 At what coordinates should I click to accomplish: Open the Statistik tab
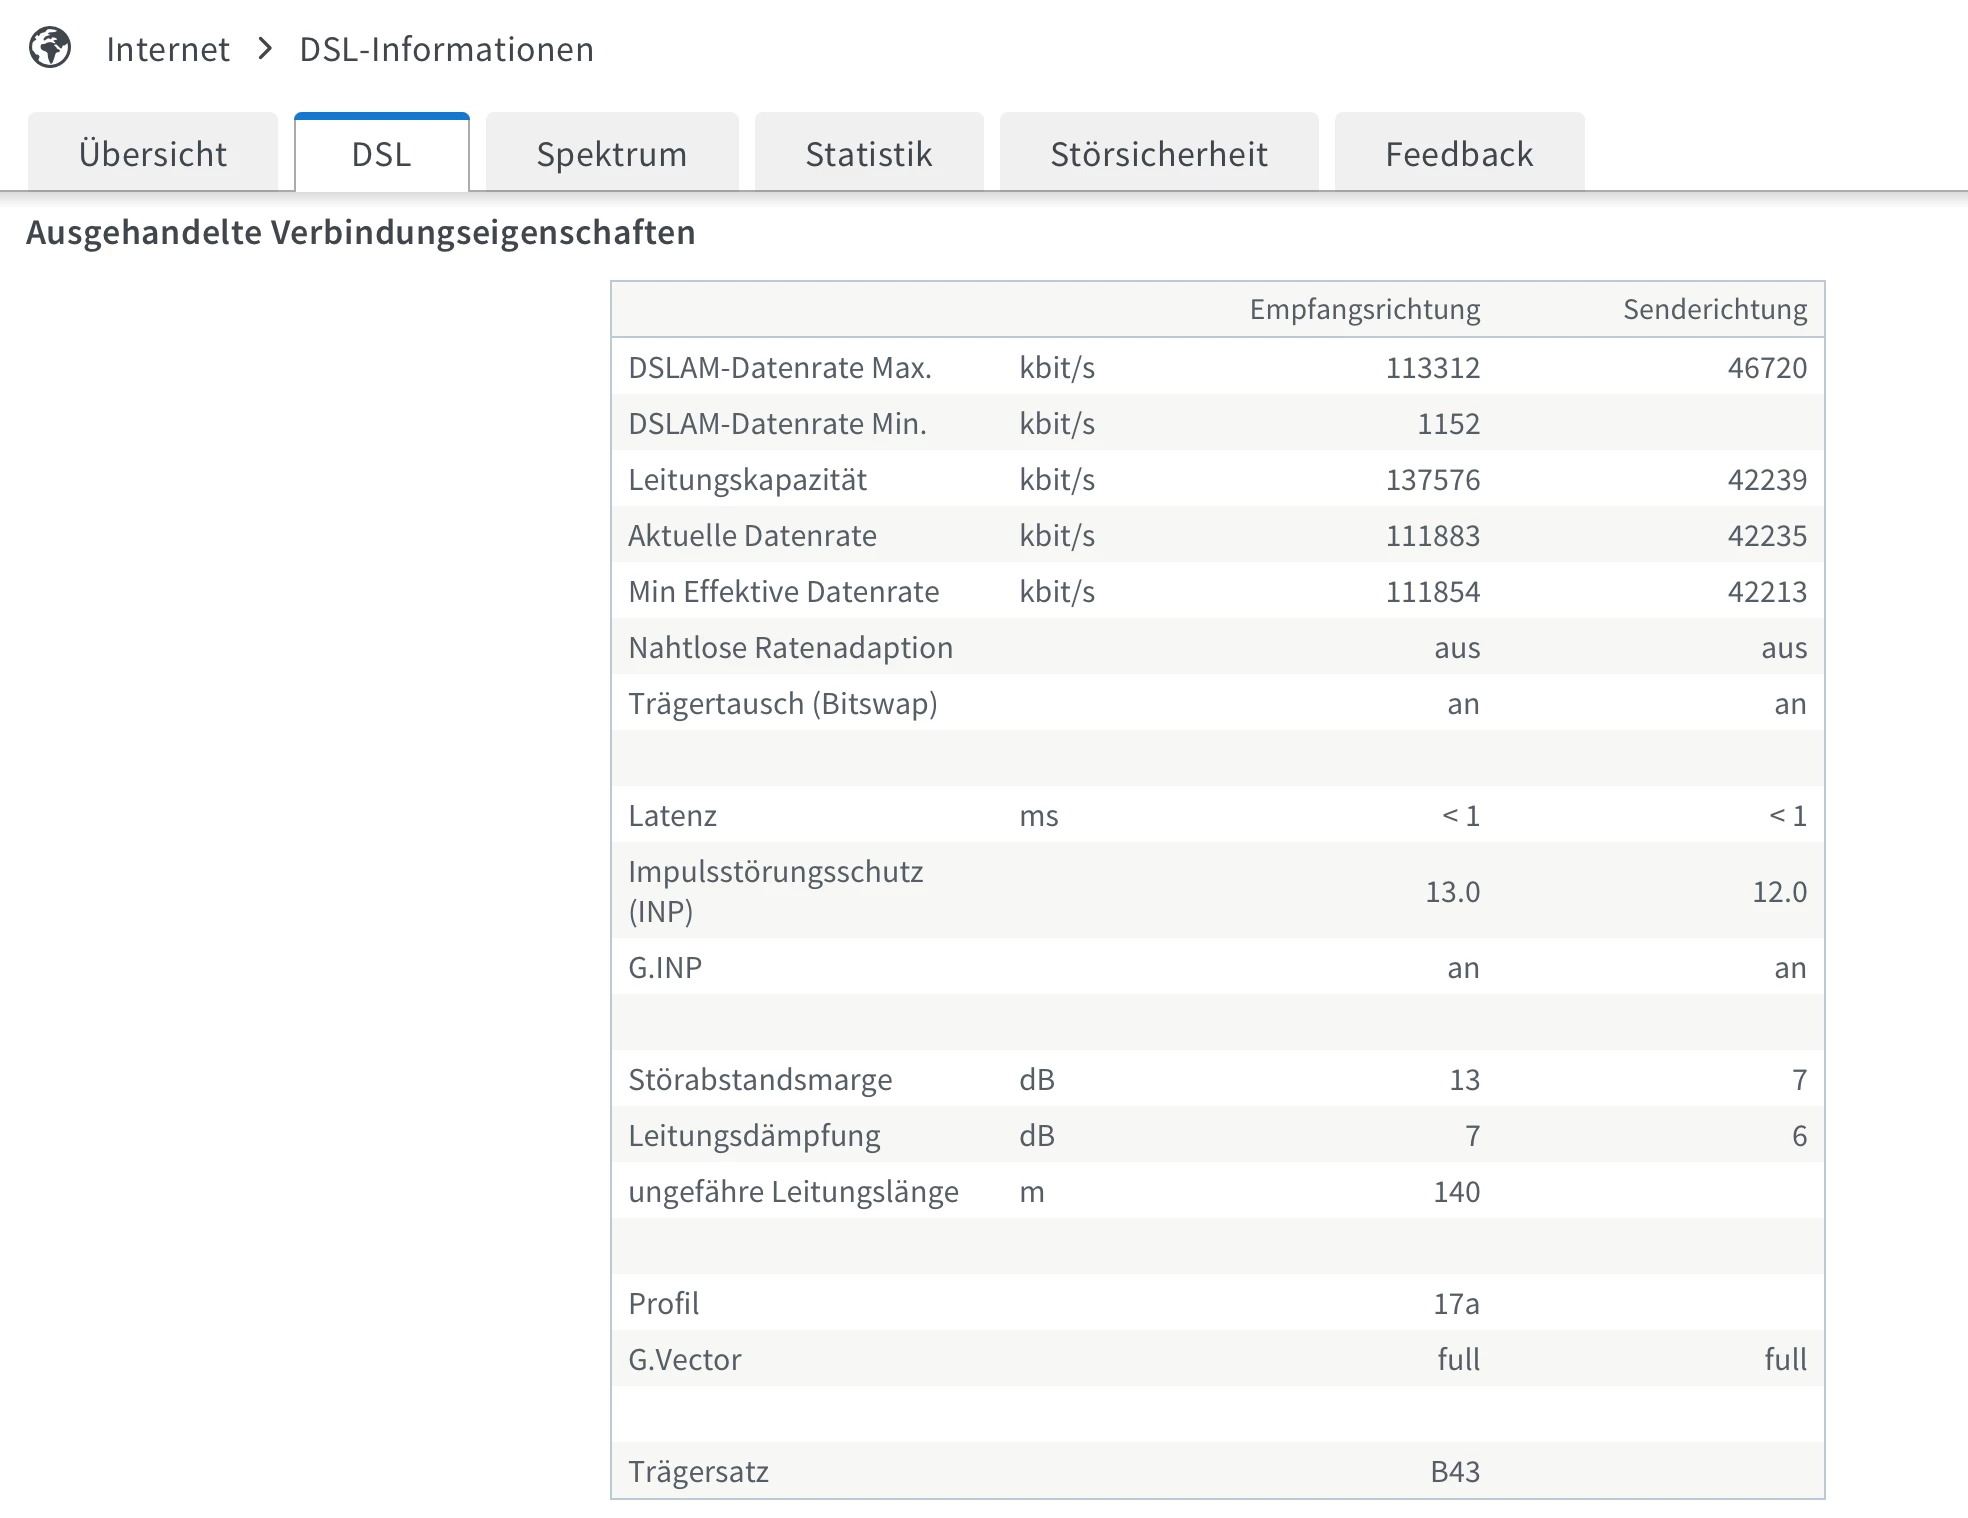868,154
